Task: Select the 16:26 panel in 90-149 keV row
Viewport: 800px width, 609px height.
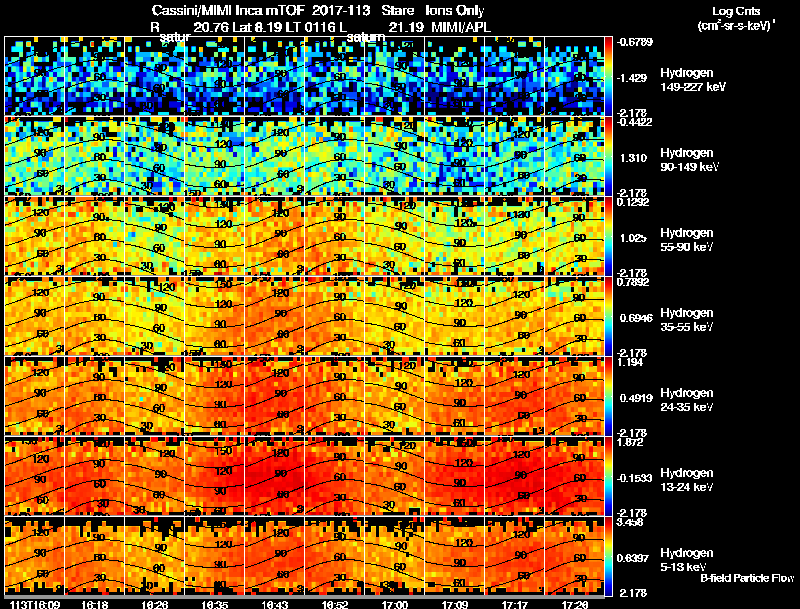Action: coord(155,156)
